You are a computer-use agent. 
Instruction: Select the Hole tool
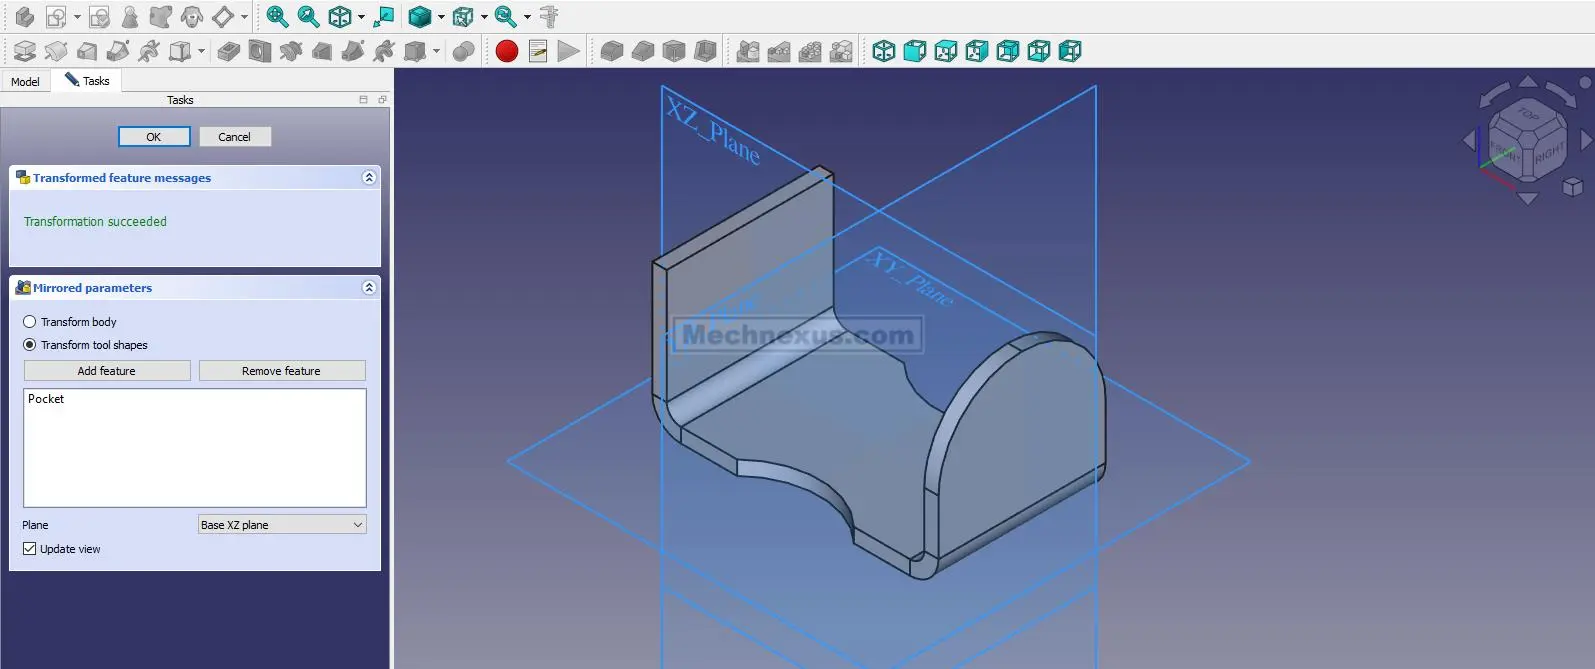(x=260, y=51)
